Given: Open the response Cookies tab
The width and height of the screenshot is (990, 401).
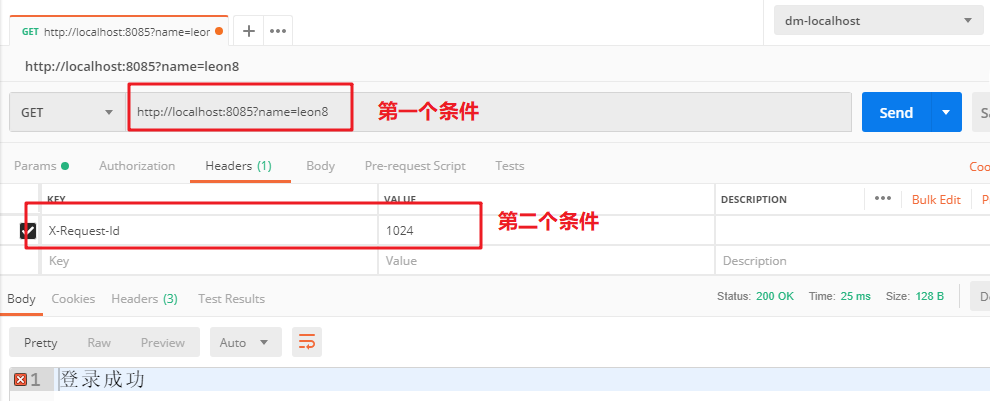Looking at the screenshot, I should coord(73,299).
